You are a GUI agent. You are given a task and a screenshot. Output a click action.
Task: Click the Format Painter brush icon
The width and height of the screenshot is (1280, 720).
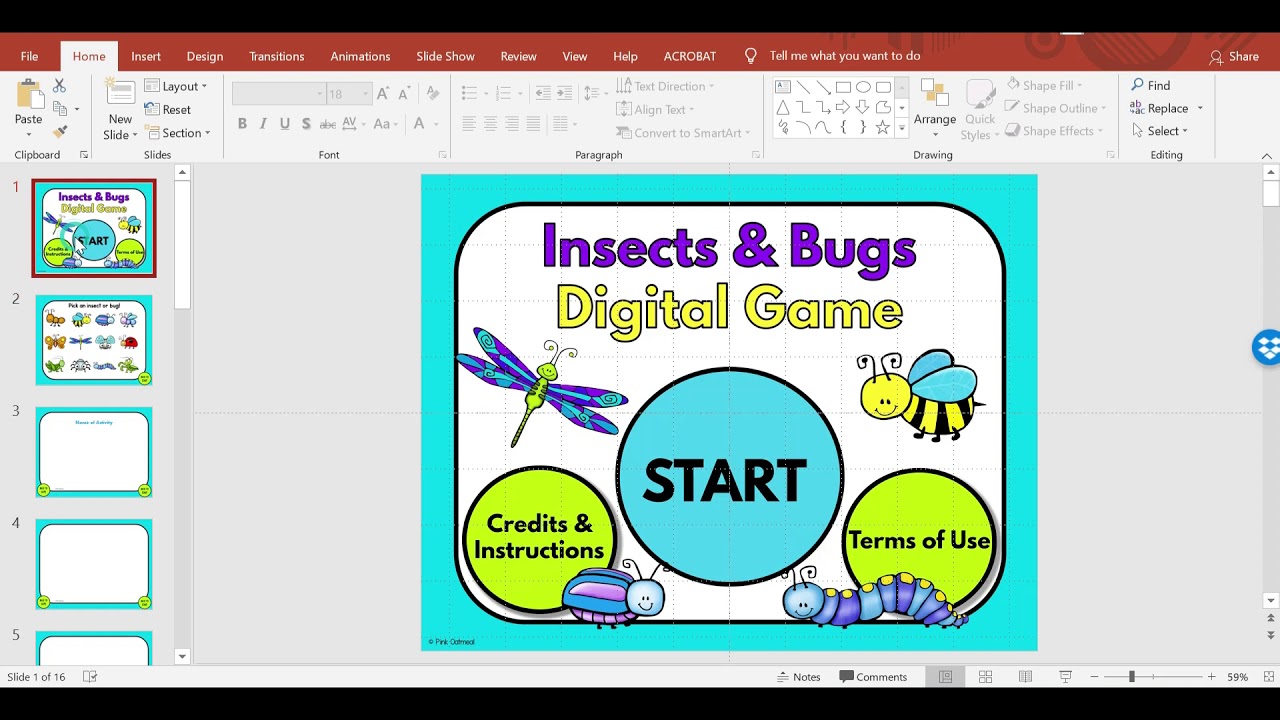point(59,132)
